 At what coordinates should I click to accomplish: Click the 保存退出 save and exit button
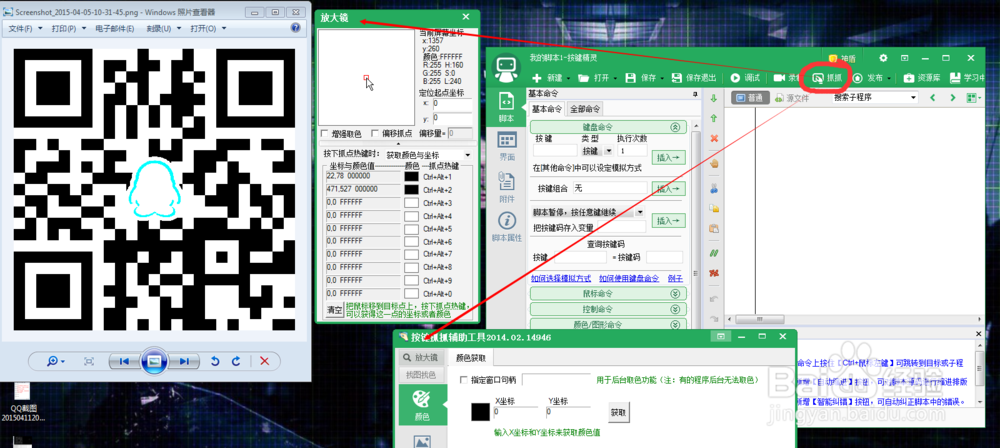[x=695, y=78]
